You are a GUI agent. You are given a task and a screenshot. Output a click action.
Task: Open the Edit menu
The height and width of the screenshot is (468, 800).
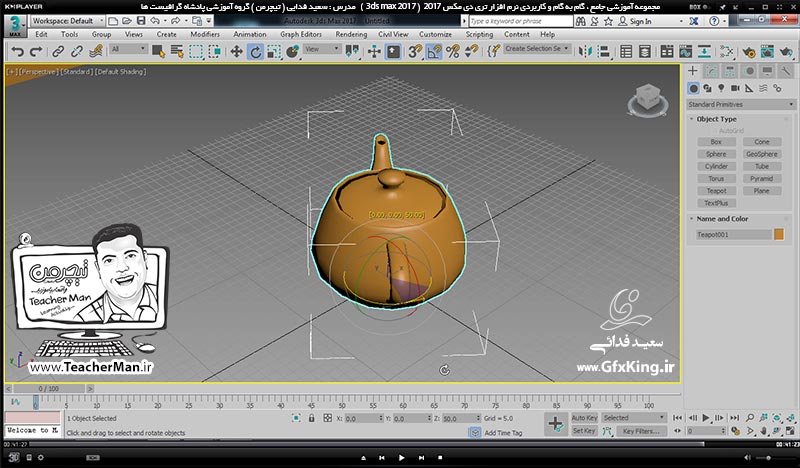41,34
